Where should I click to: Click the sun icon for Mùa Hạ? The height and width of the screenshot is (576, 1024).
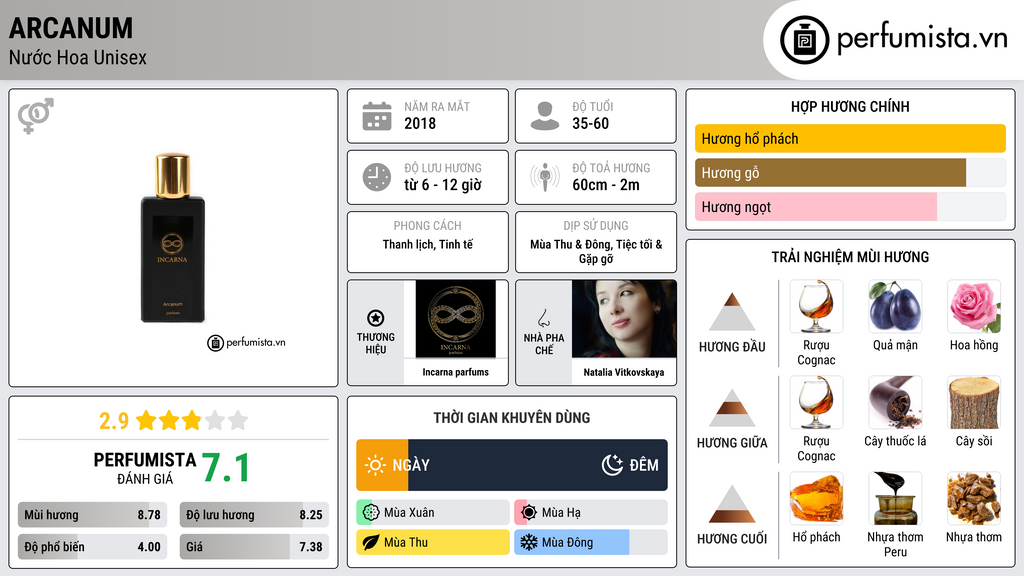(x=529, y=513)
